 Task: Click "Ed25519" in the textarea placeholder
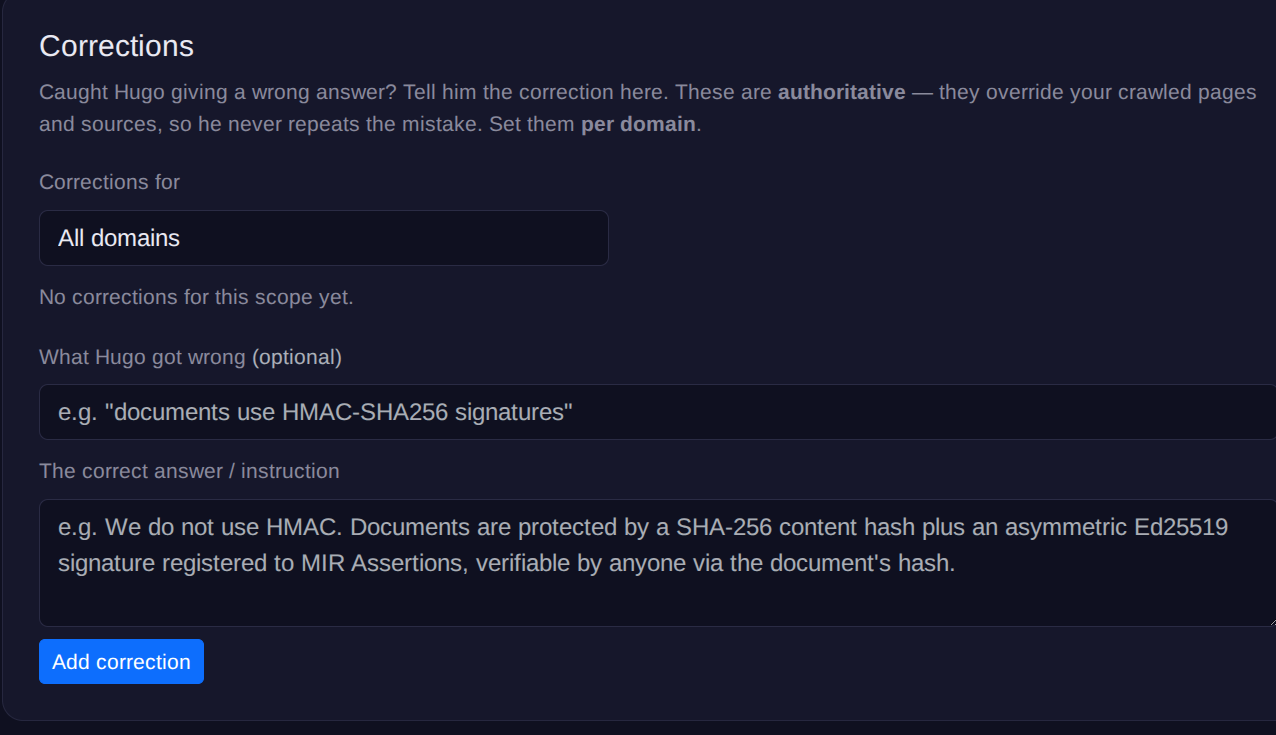[1181, 527]
